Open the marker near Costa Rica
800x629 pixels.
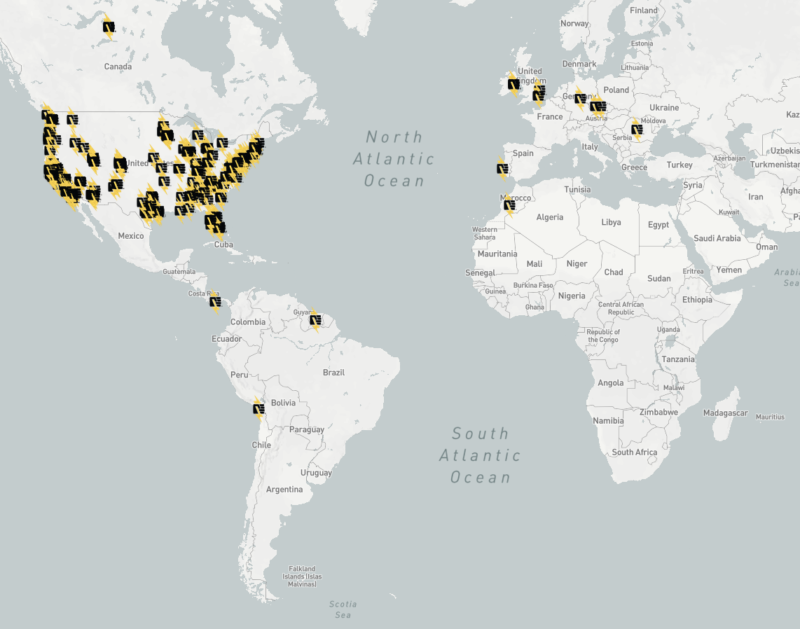coord(214,299)
